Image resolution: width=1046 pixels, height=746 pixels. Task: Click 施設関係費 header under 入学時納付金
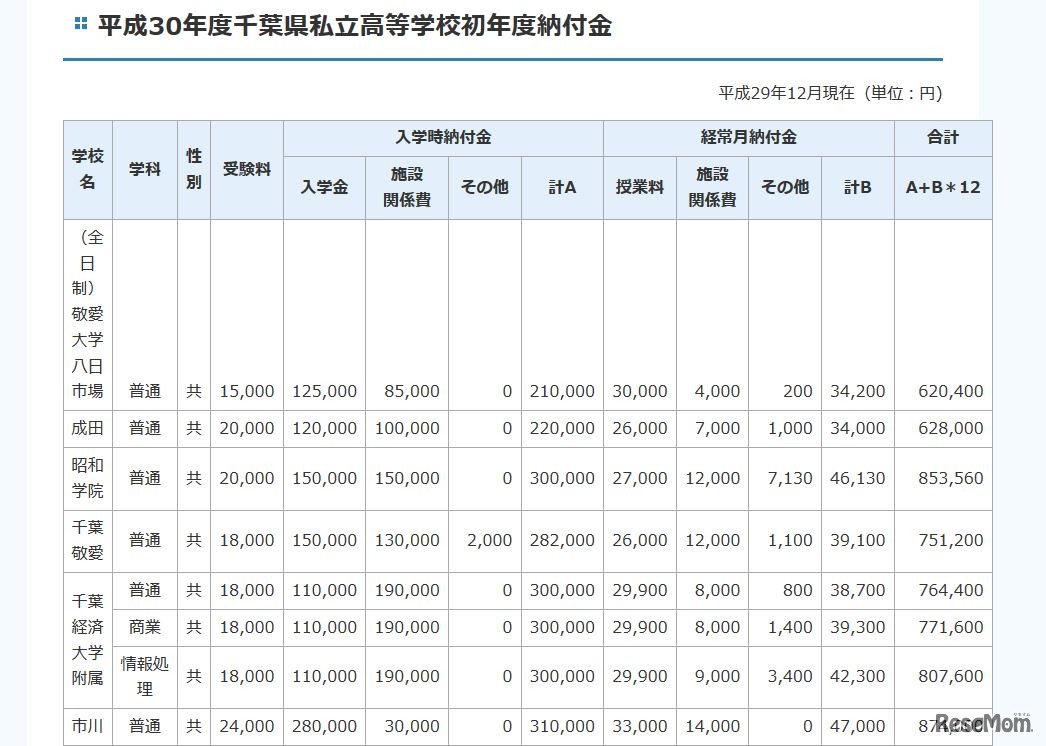pyautogui.click(x=407, y=188)
